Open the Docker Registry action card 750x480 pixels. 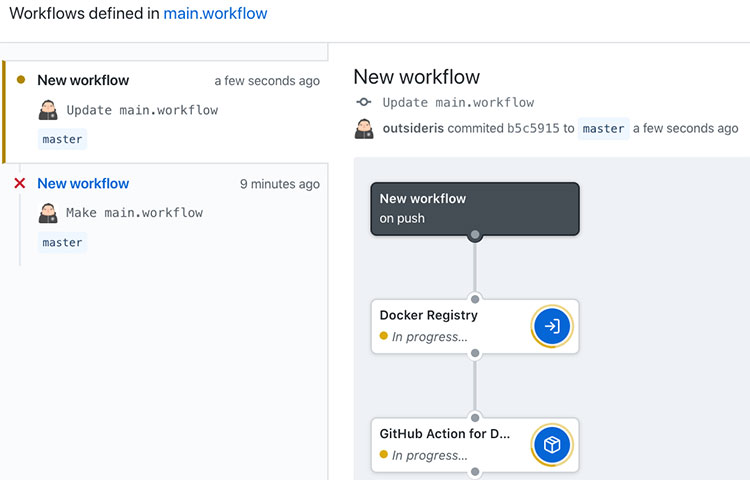coord(475,327)
